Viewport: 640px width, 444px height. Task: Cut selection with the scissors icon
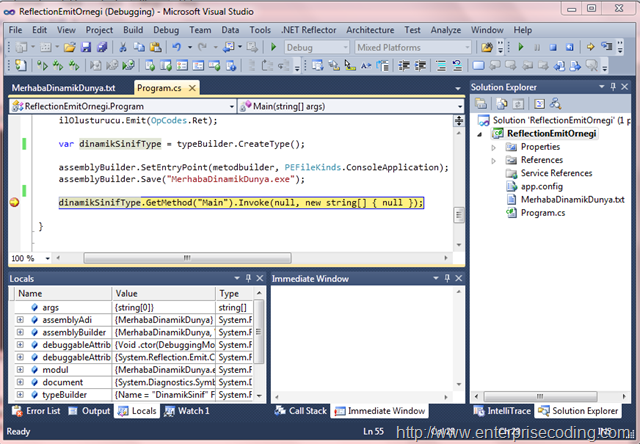[x=122, y=47]
